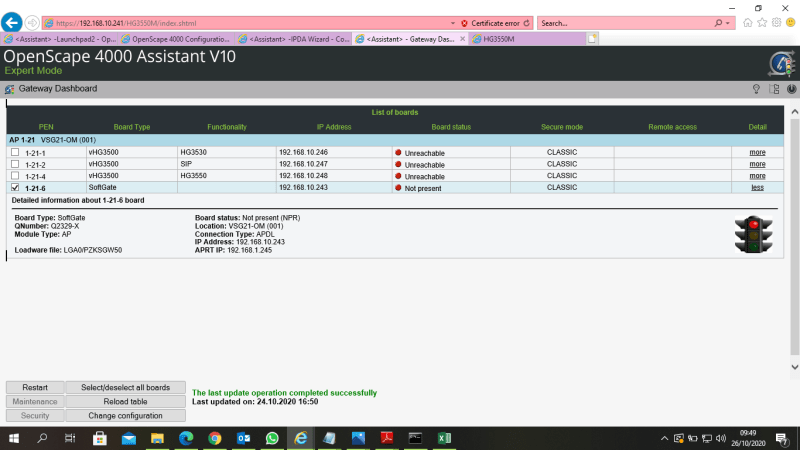Click the OpenScape Assistant logo icon
This screenshot has width=800, height=450.
(x=782, y=64)
